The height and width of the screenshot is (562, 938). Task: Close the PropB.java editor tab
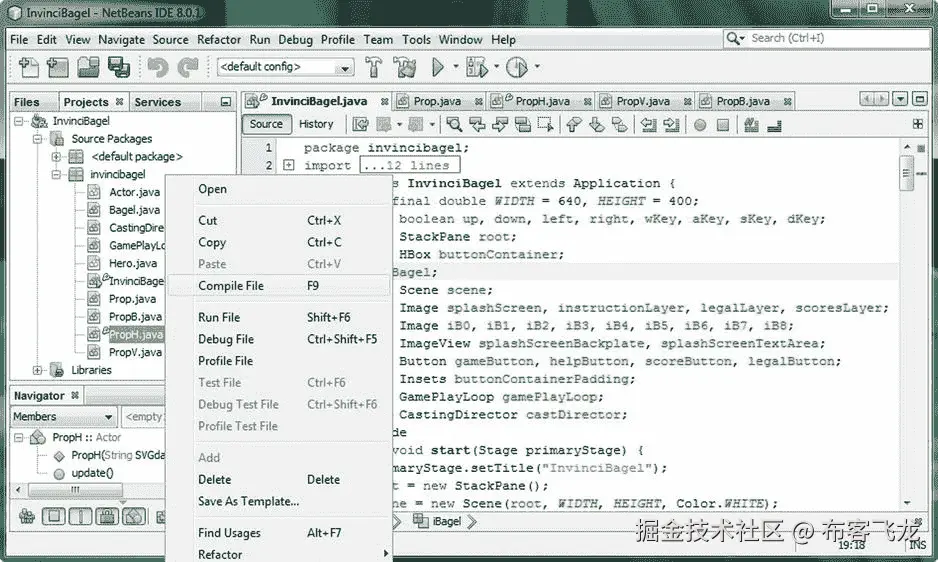point(788,102)
